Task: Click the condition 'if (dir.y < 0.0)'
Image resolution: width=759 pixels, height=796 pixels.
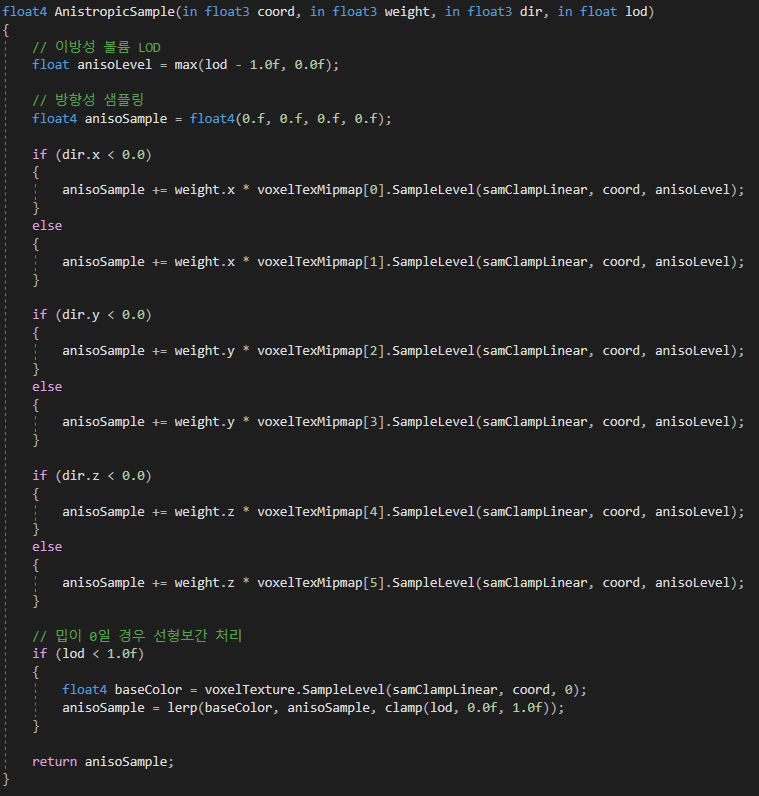Action: pyautogui.click(x=92, y=315)
